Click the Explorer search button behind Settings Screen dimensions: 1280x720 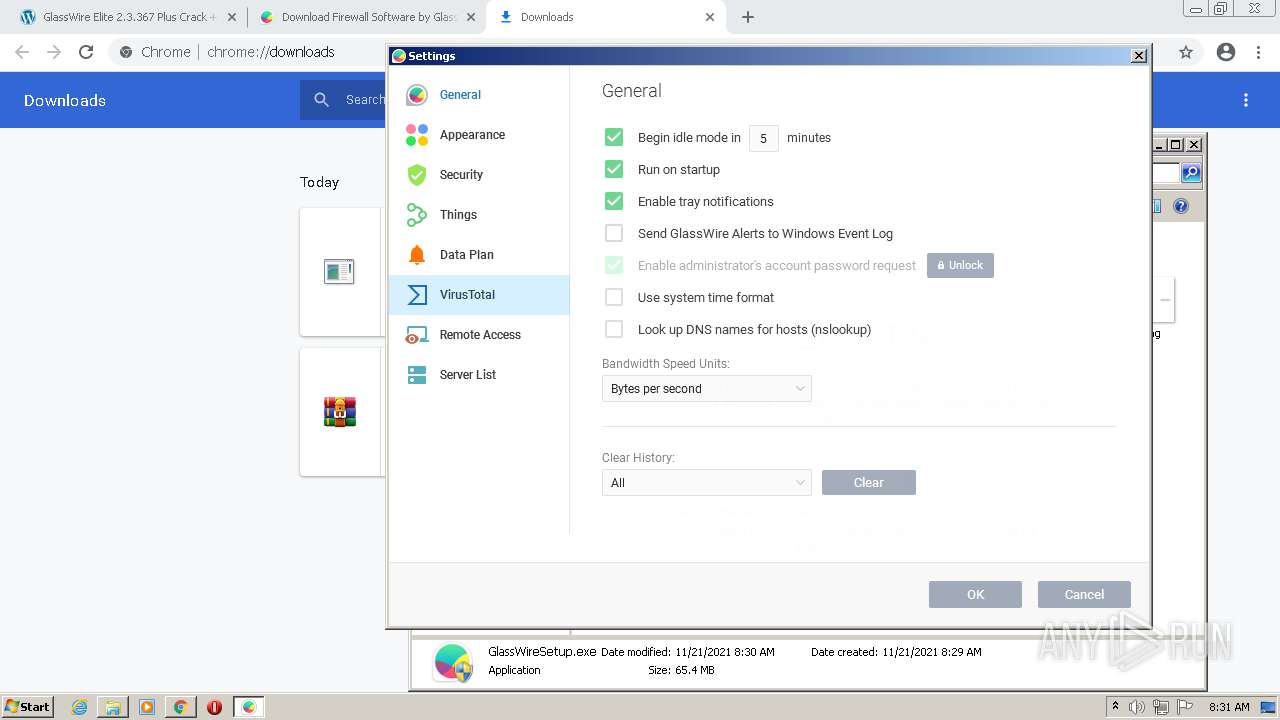pos(1191,173)
